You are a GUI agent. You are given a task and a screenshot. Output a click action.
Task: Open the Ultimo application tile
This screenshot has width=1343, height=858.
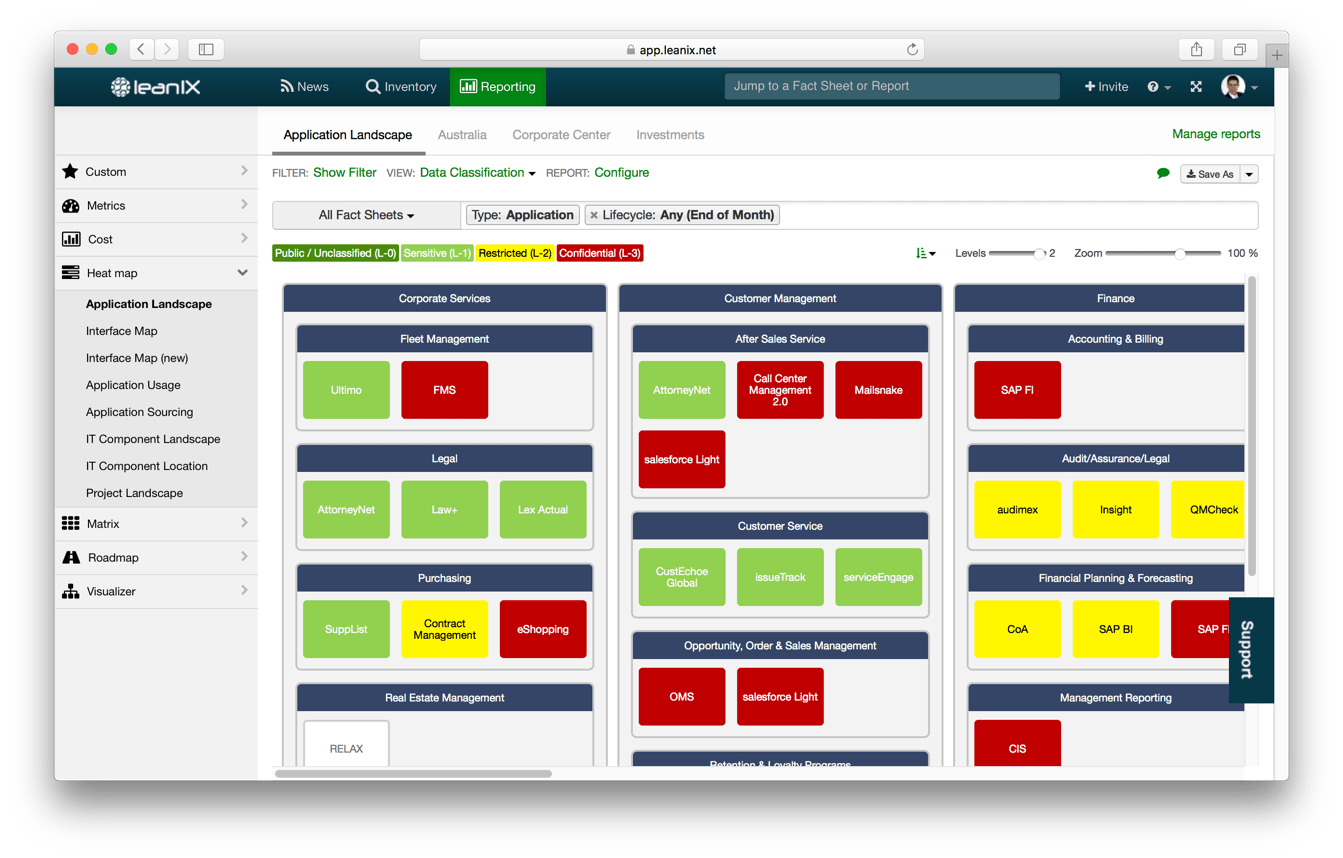tap(346, 390)
